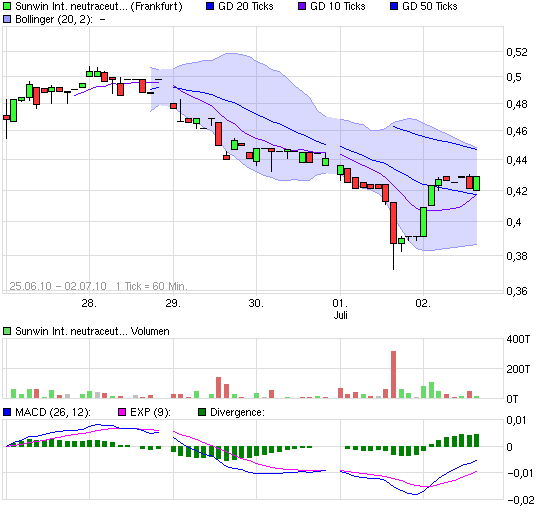The image size is (545, 521).
Task: Click the dark green Divergence swatch
Action: tap(202, 412)
